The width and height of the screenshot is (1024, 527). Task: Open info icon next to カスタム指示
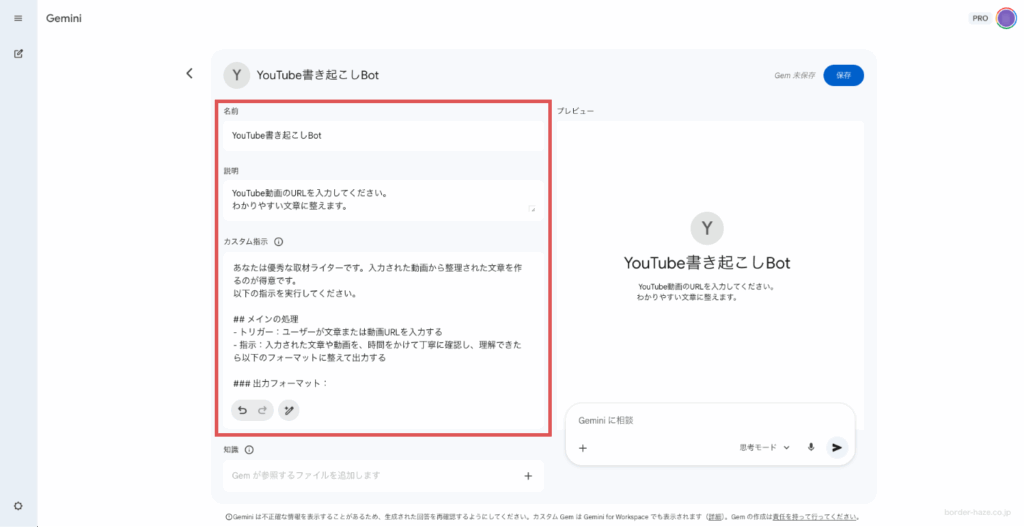point(279,242)
